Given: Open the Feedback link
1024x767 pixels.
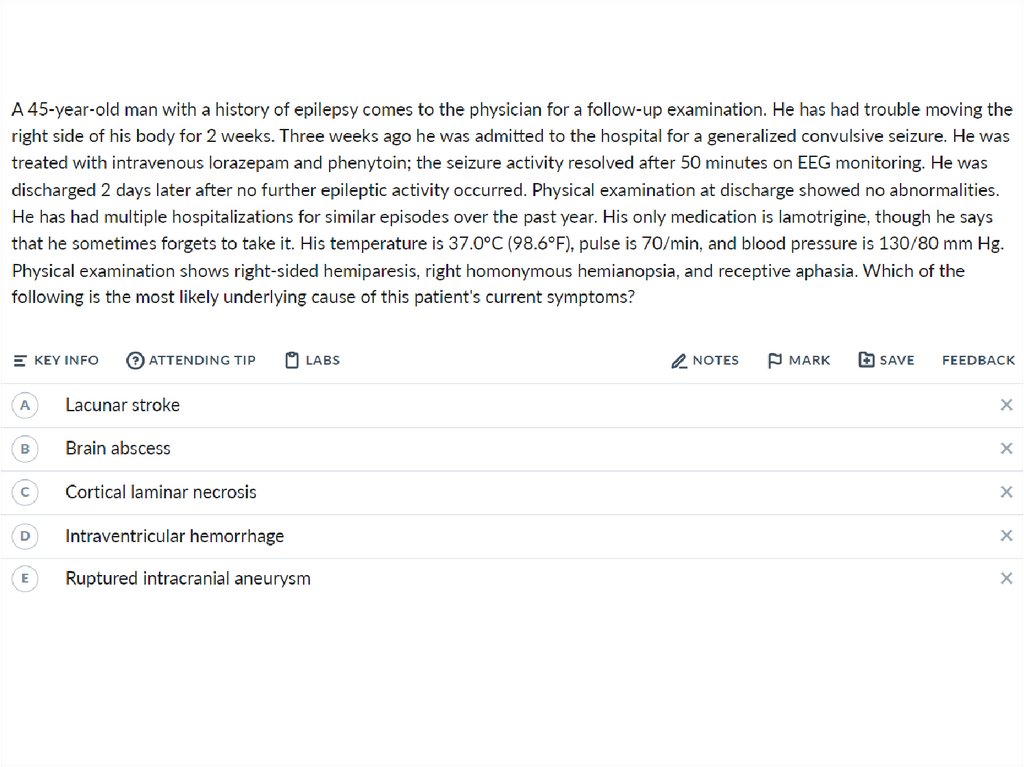Looking at the screenshot, I should (978, 360).
